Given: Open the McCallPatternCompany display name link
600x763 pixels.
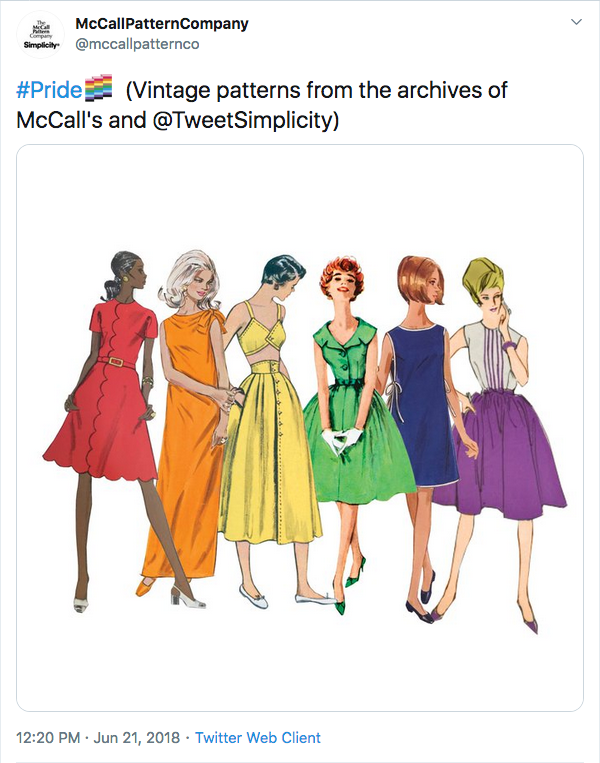Looking at the screenshot, I should tap(162, 23).
